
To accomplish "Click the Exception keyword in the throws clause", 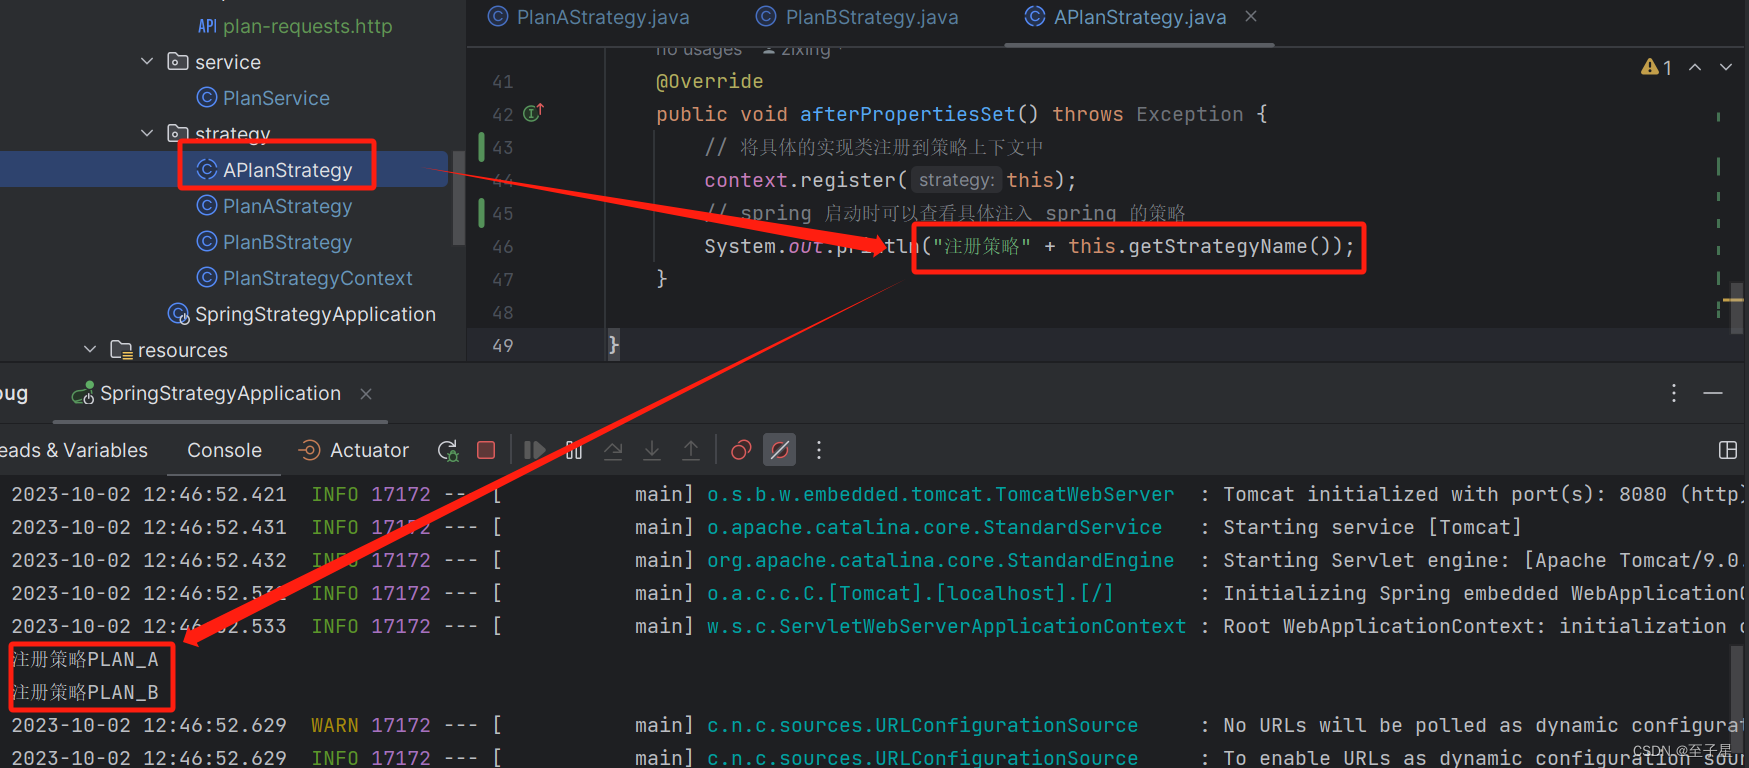I will pyautogui.click(x=1189, y=114).
